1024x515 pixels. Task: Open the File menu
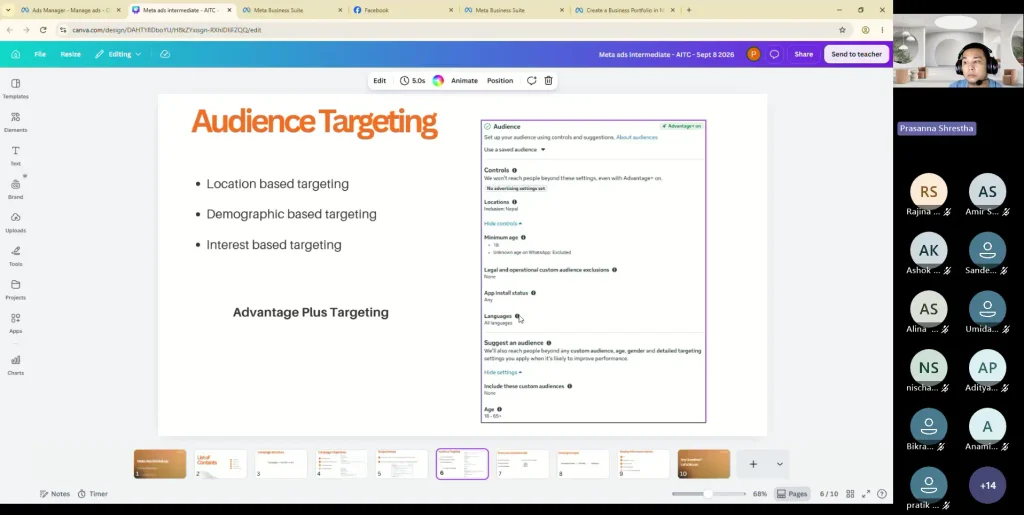point(40,54)
